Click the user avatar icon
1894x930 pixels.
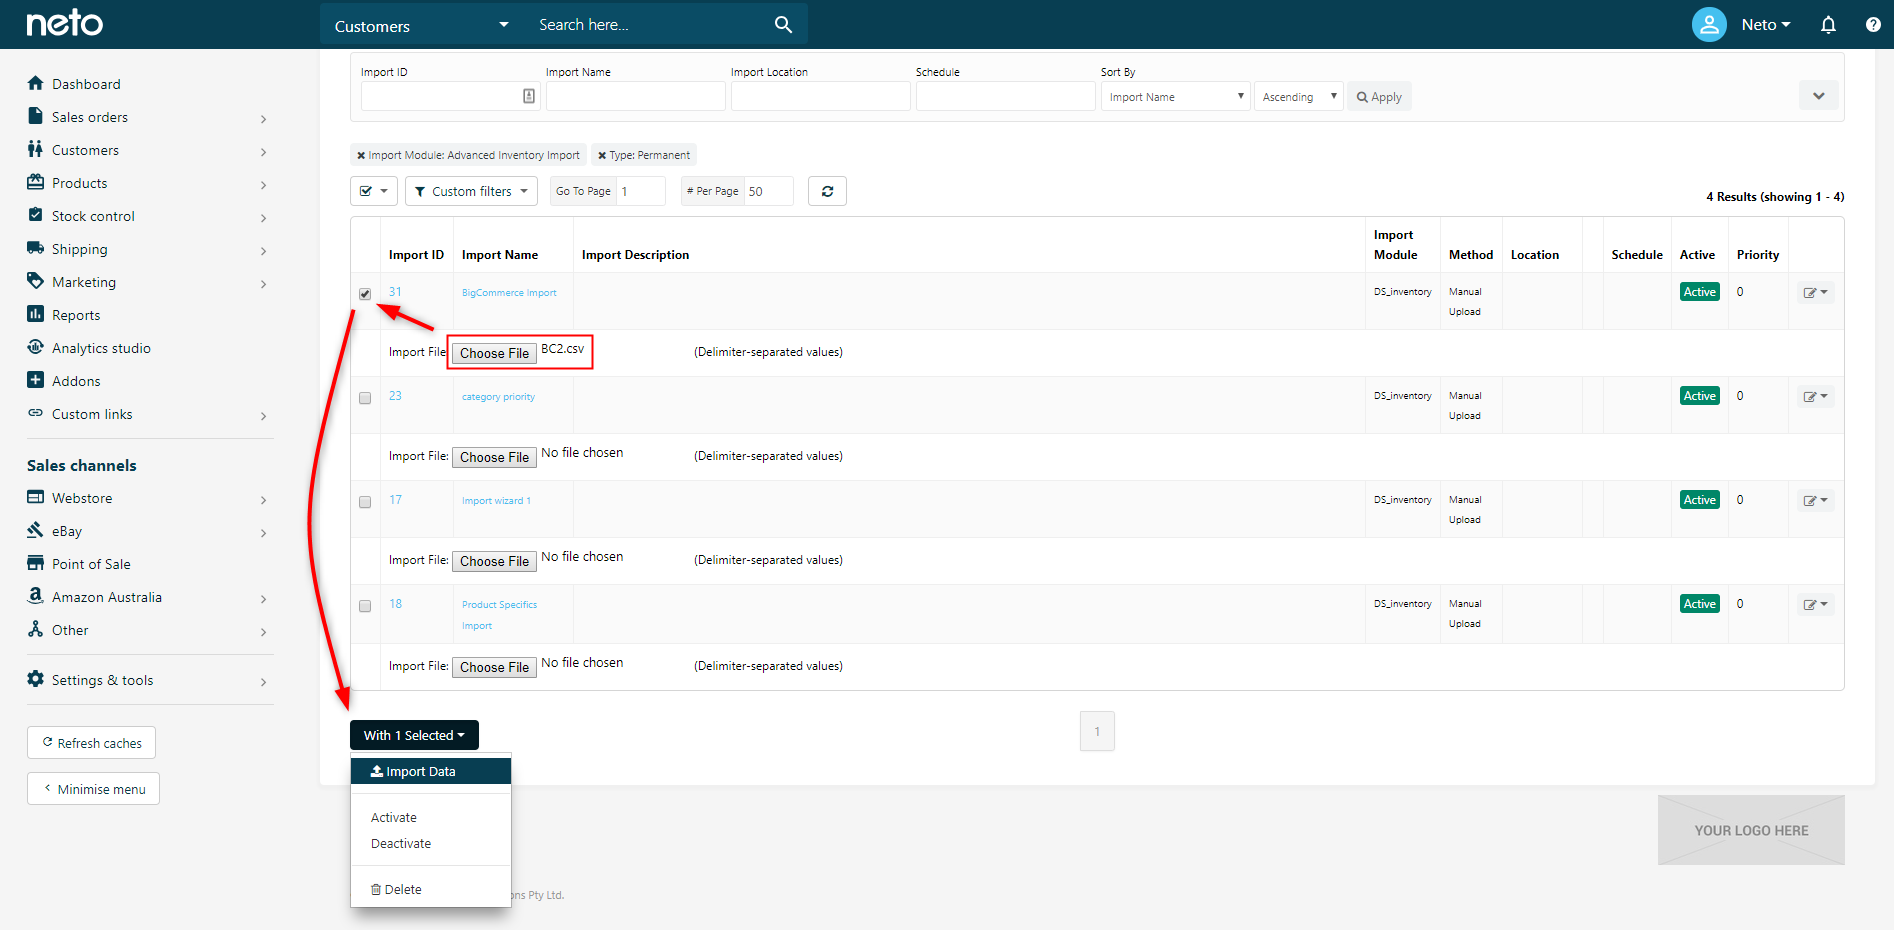click(1709, 24)
